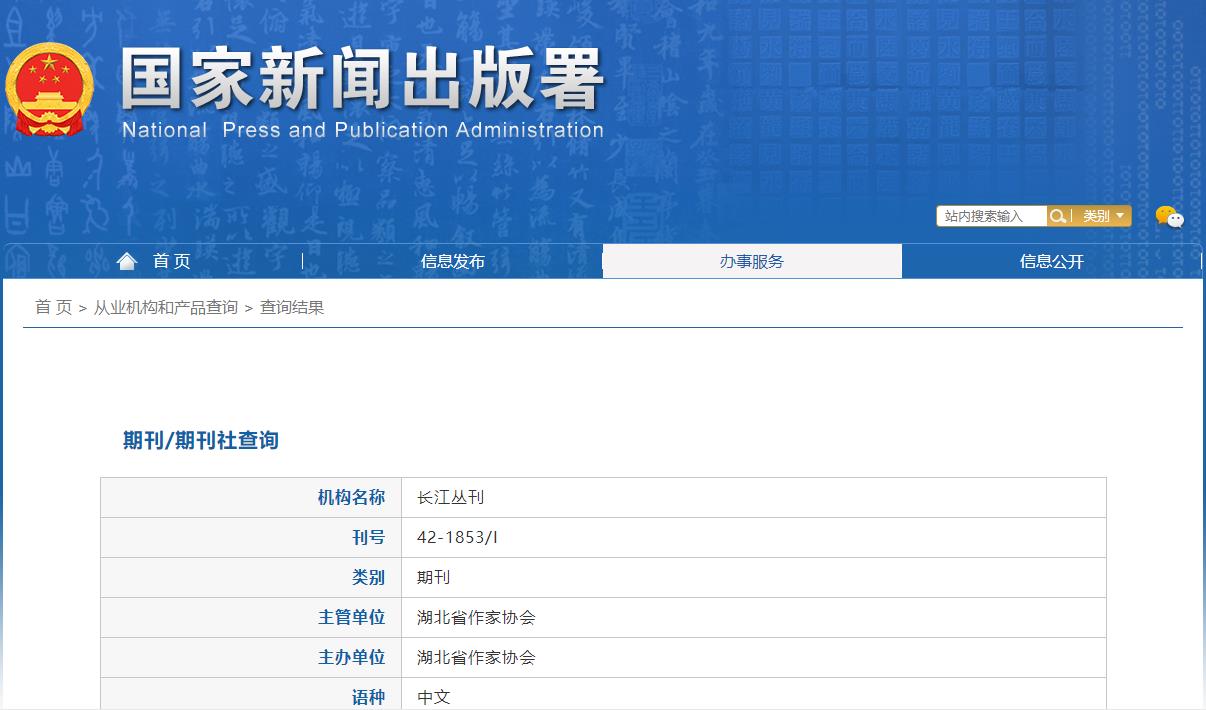
Task: Switch to the 办事服务 tab
Action: (751, 260)
